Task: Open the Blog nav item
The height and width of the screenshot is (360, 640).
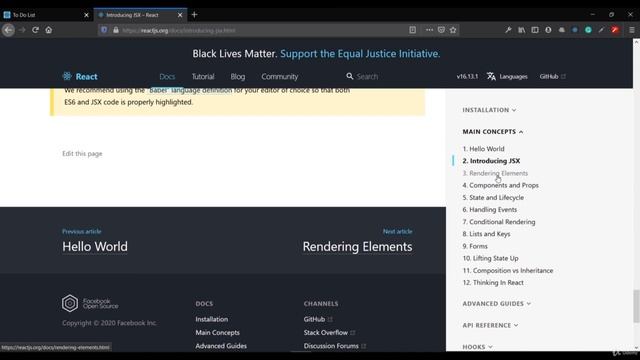Action: 238,76
